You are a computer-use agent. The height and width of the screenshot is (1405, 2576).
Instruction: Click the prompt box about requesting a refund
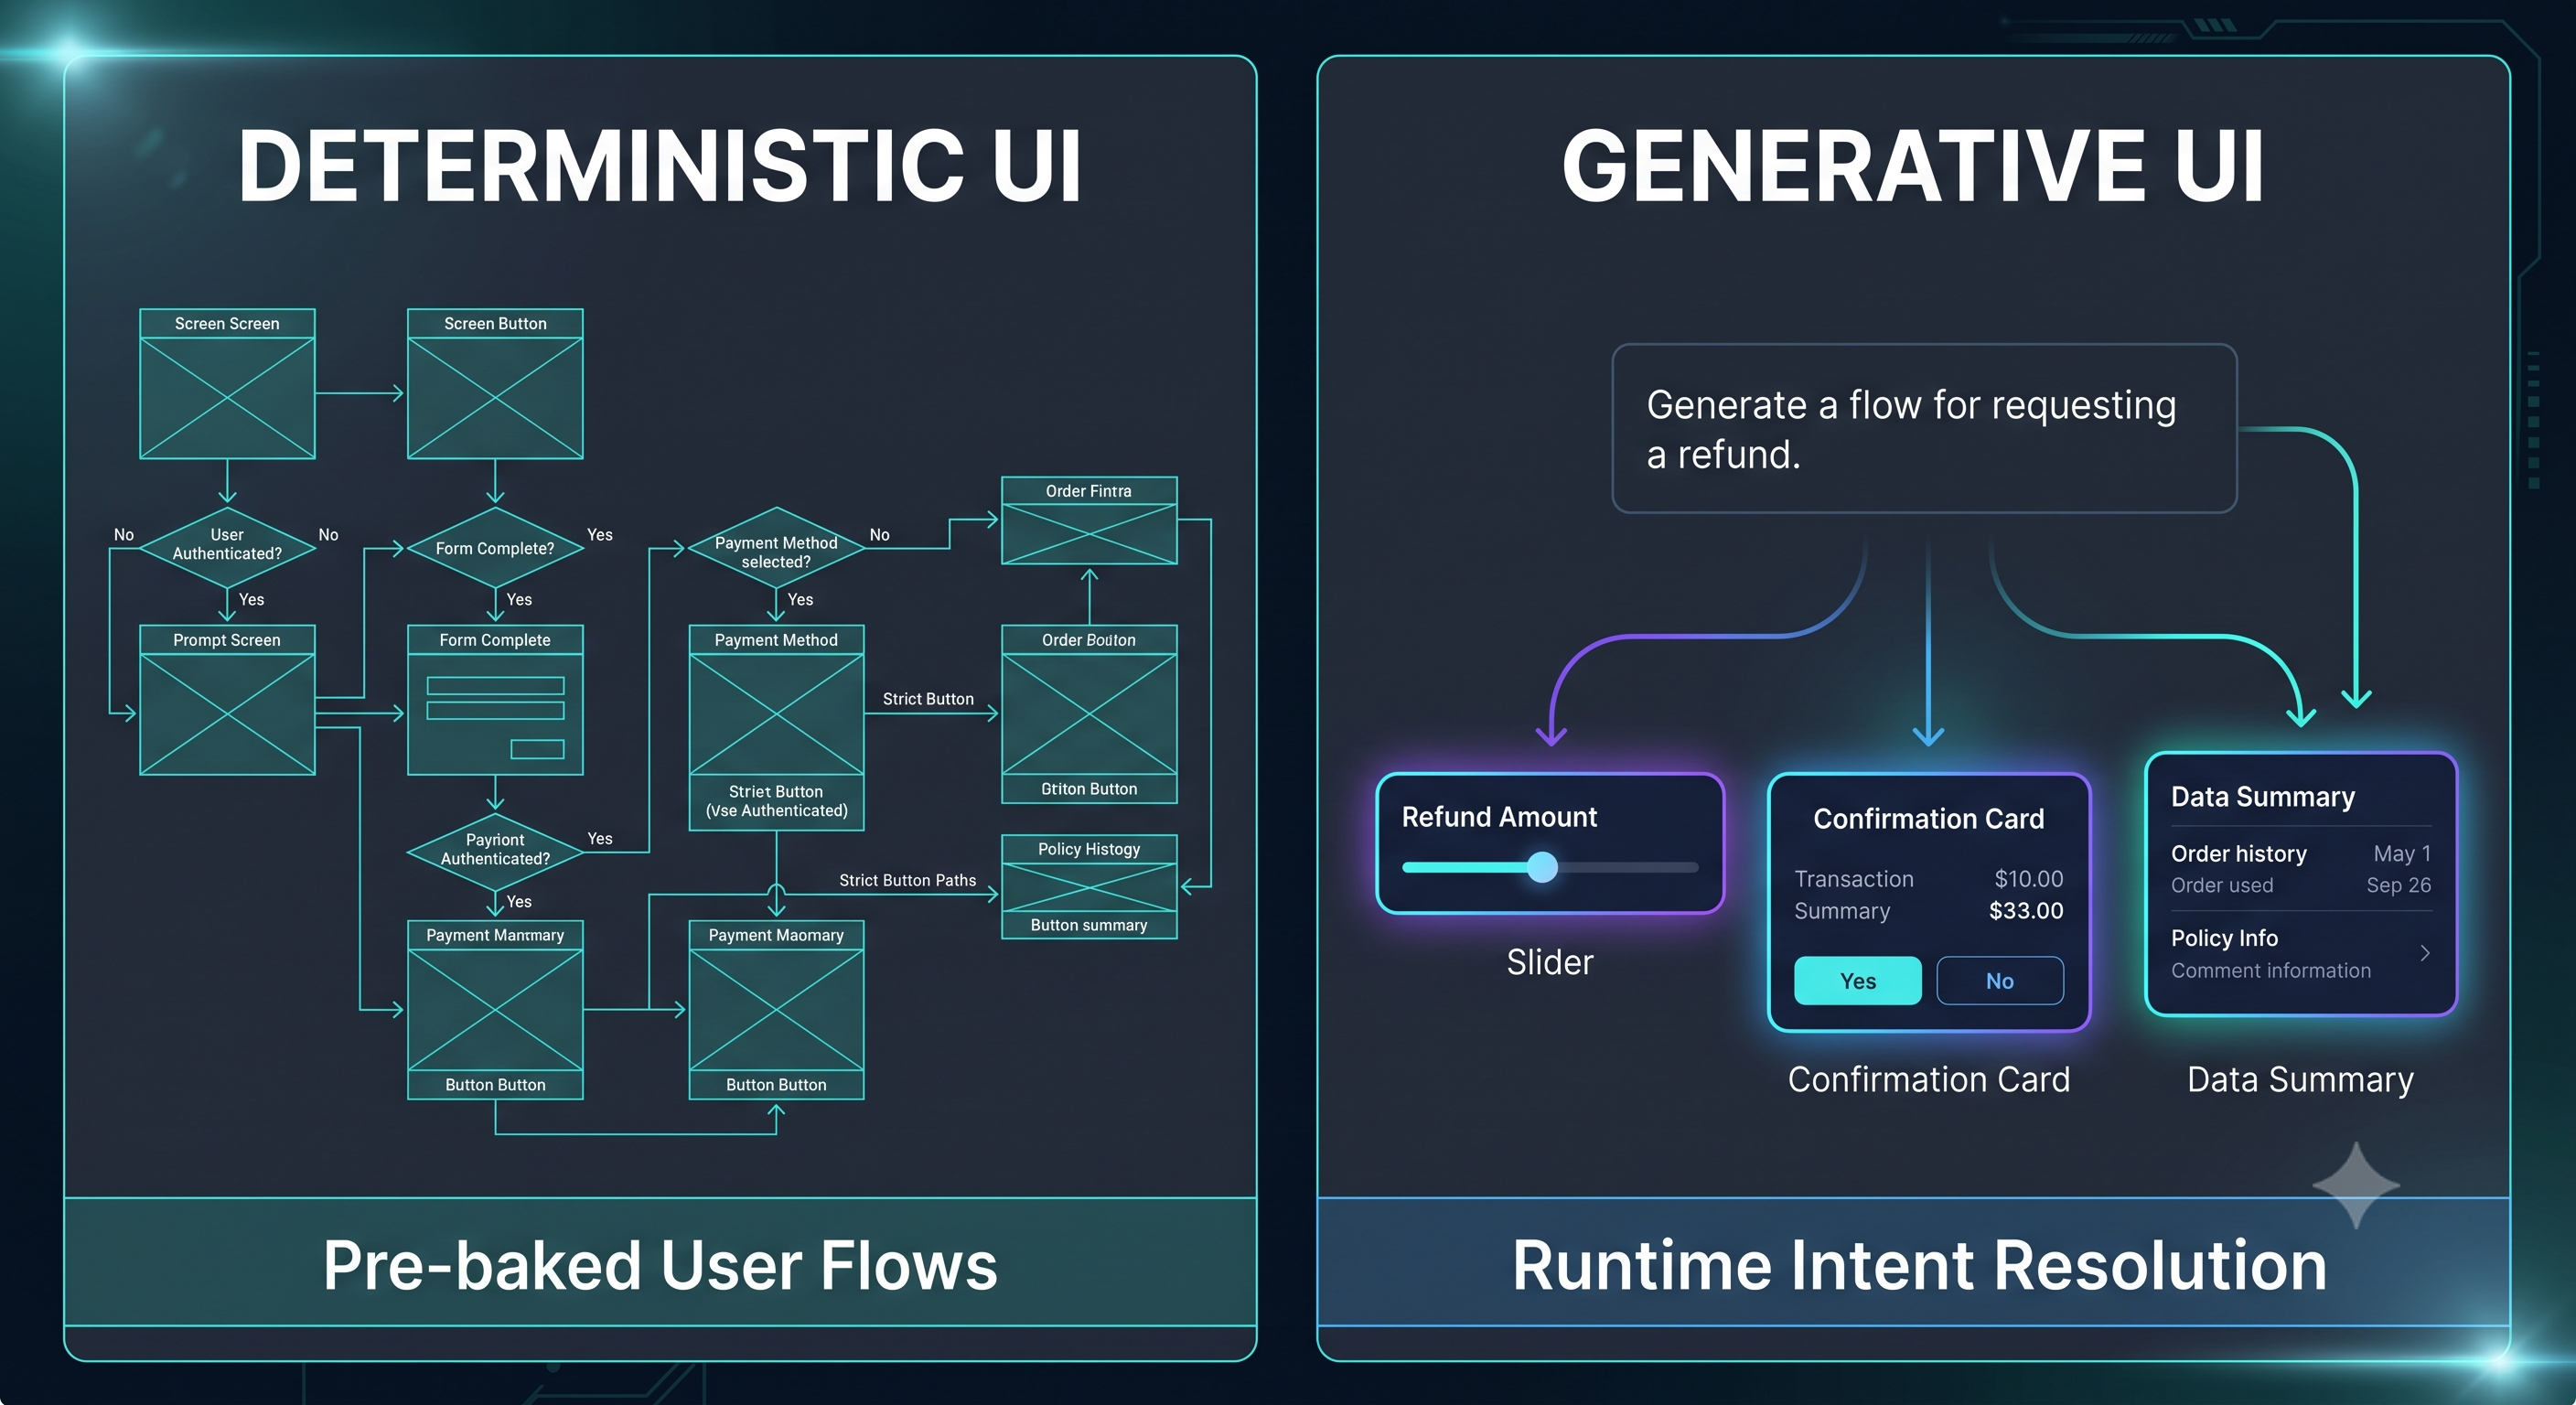point(1924,428)
